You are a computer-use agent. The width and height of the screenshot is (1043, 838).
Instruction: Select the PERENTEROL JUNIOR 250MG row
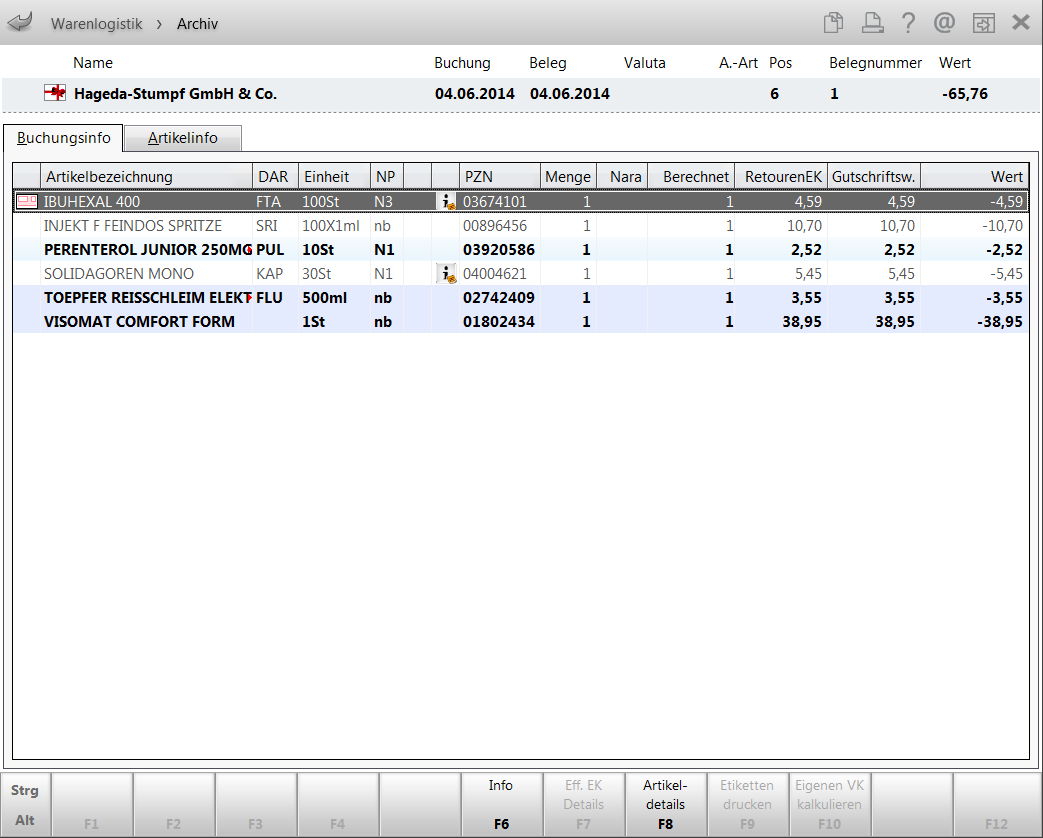(x=521, y=249)
